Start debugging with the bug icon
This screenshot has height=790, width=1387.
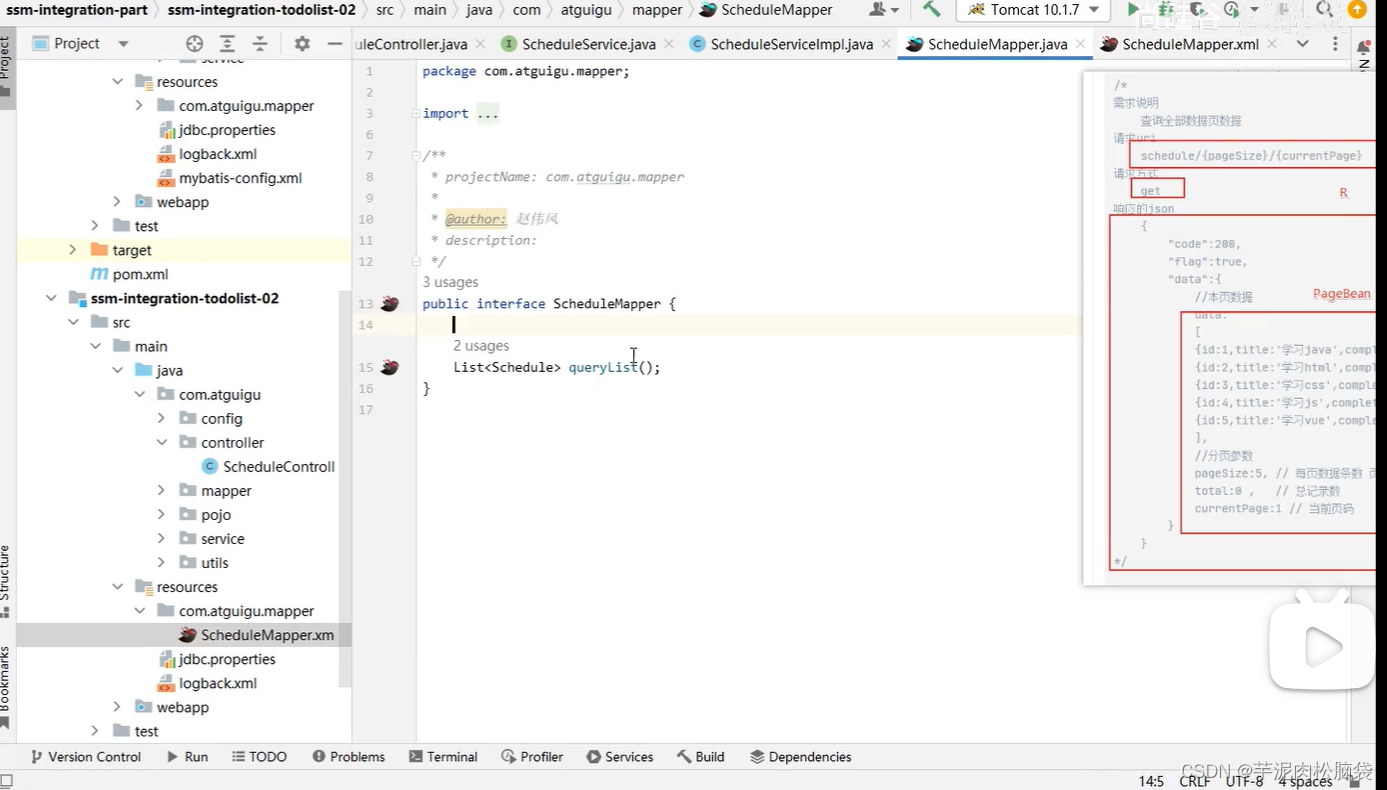[x=1166, y=9]
